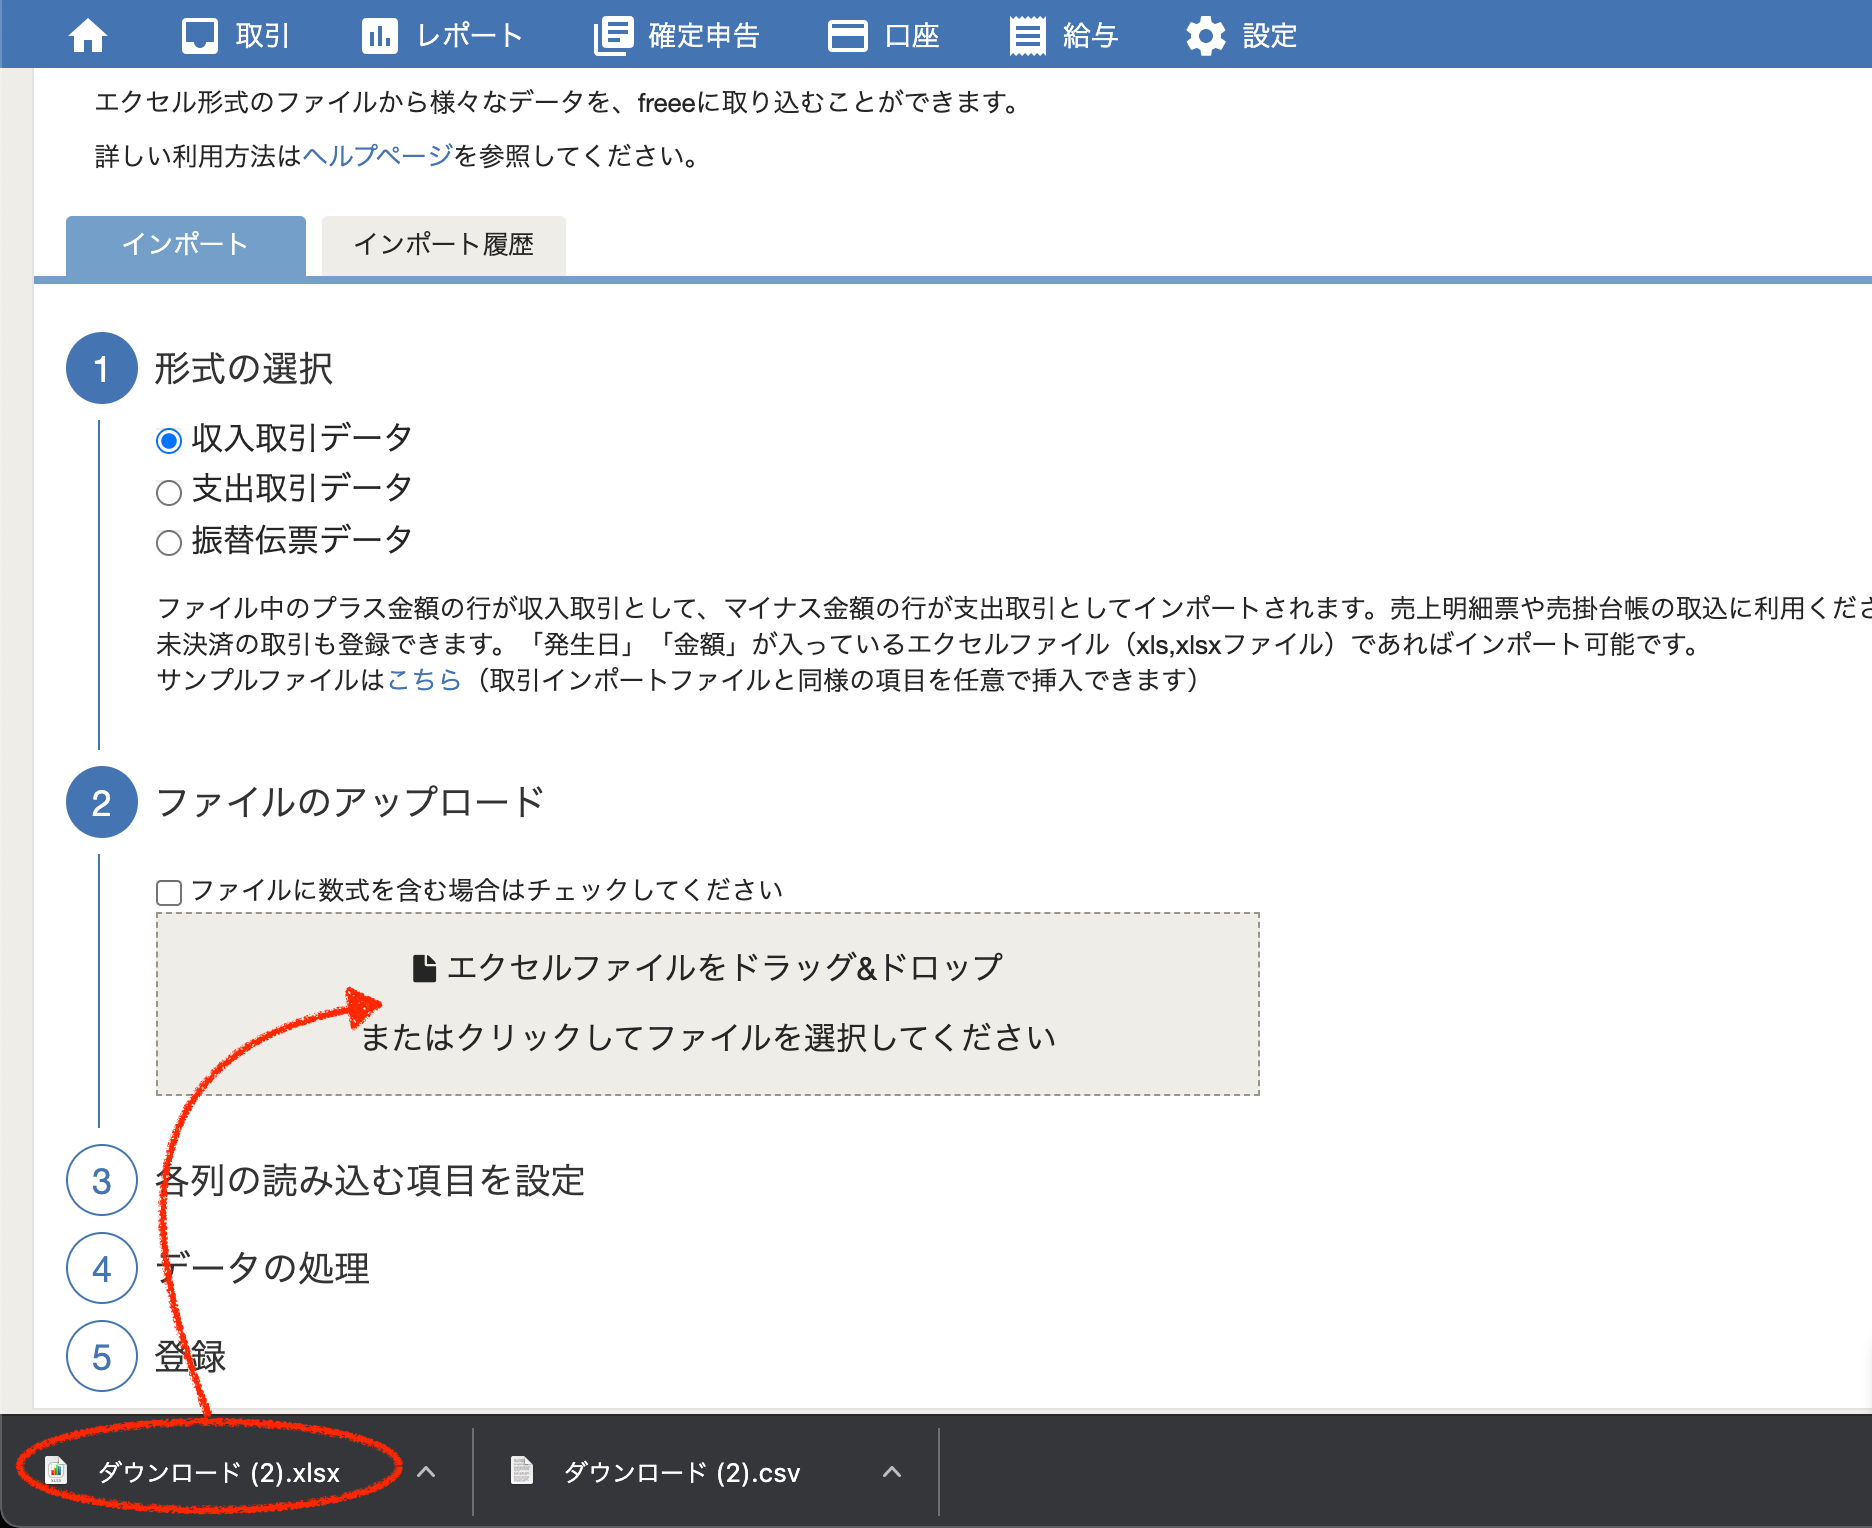Click the 給与 receipt icon
The image size is (1872, 1528).
pyautogui.click(x=1027, y=36)
